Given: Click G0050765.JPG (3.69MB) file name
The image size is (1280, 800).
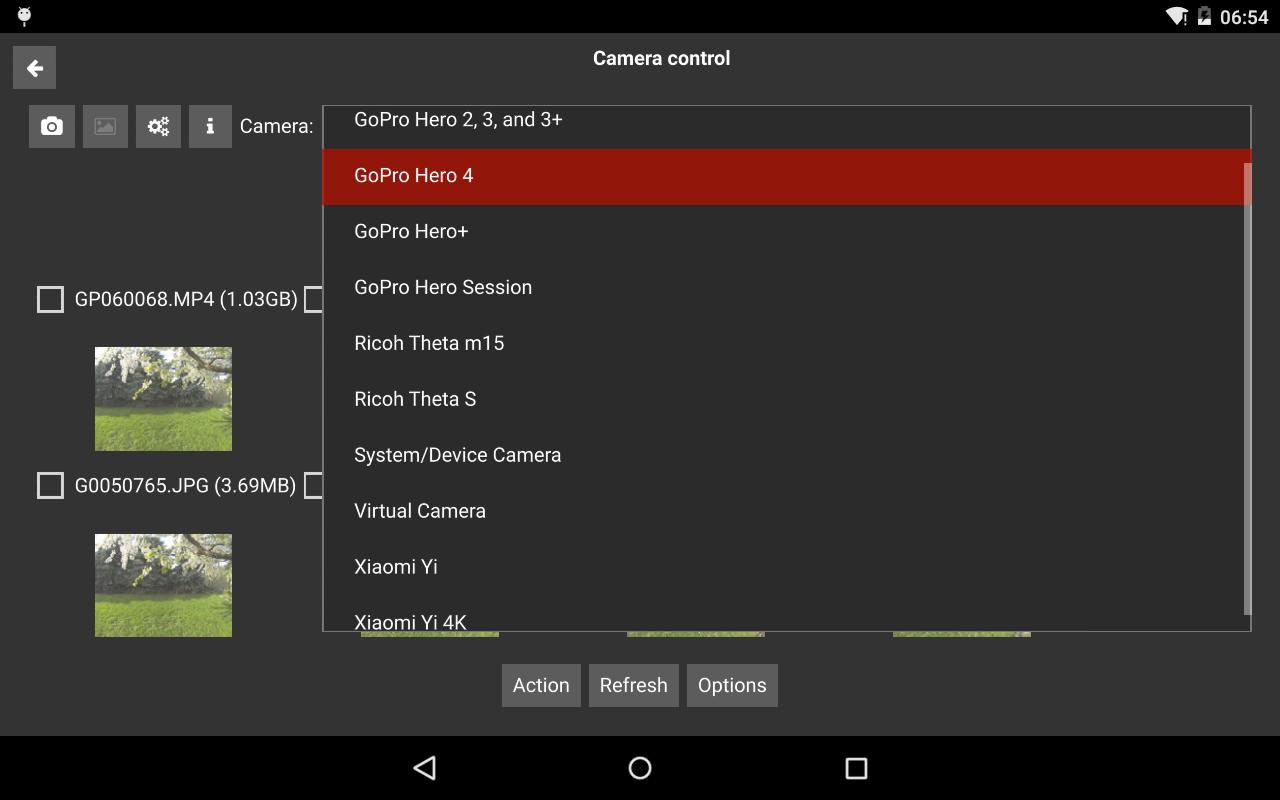Looking at the screenshot, I should (185, 485).
